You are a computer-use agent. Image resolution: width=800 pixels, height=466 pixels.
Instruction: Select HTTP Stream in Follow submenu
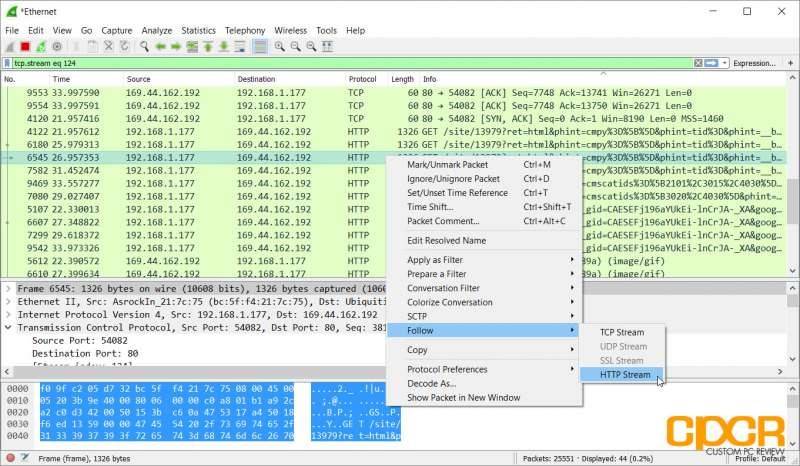pos(622,375)
